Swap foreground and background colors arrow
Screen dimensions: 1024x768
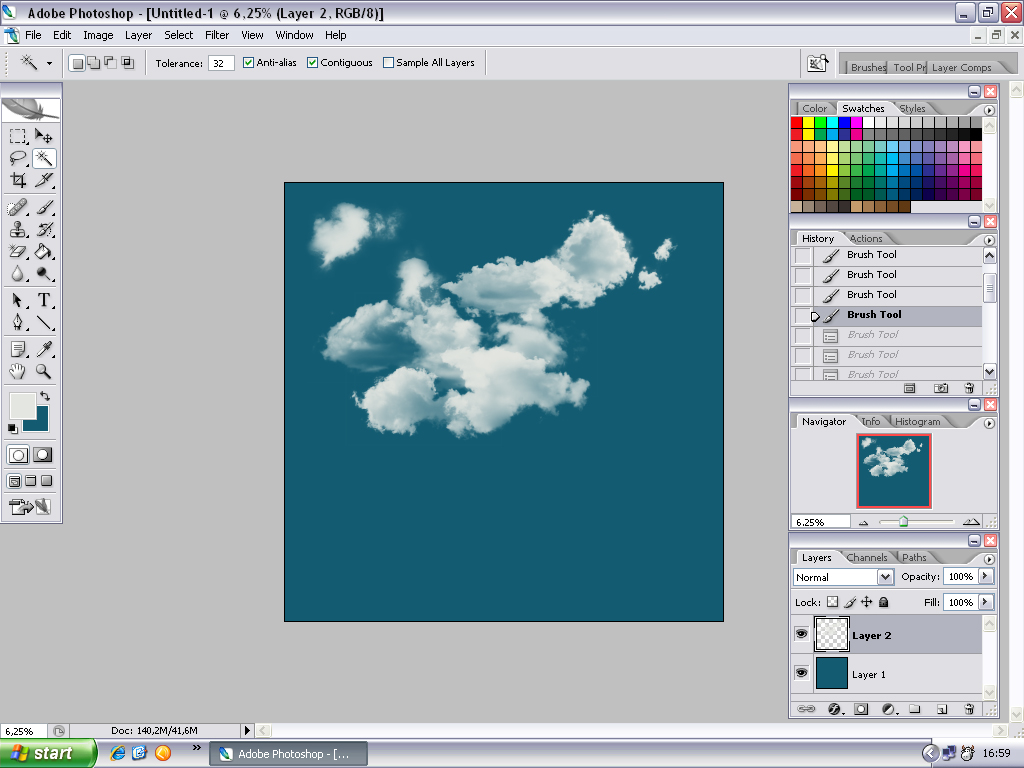click(x=45, y=396)
